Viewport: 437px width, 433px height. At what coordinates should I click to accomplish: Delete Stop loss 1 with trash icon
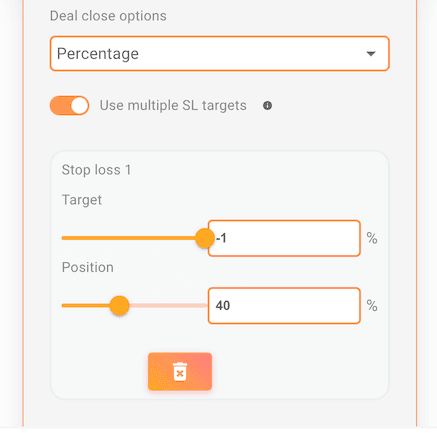coord(180,371)
